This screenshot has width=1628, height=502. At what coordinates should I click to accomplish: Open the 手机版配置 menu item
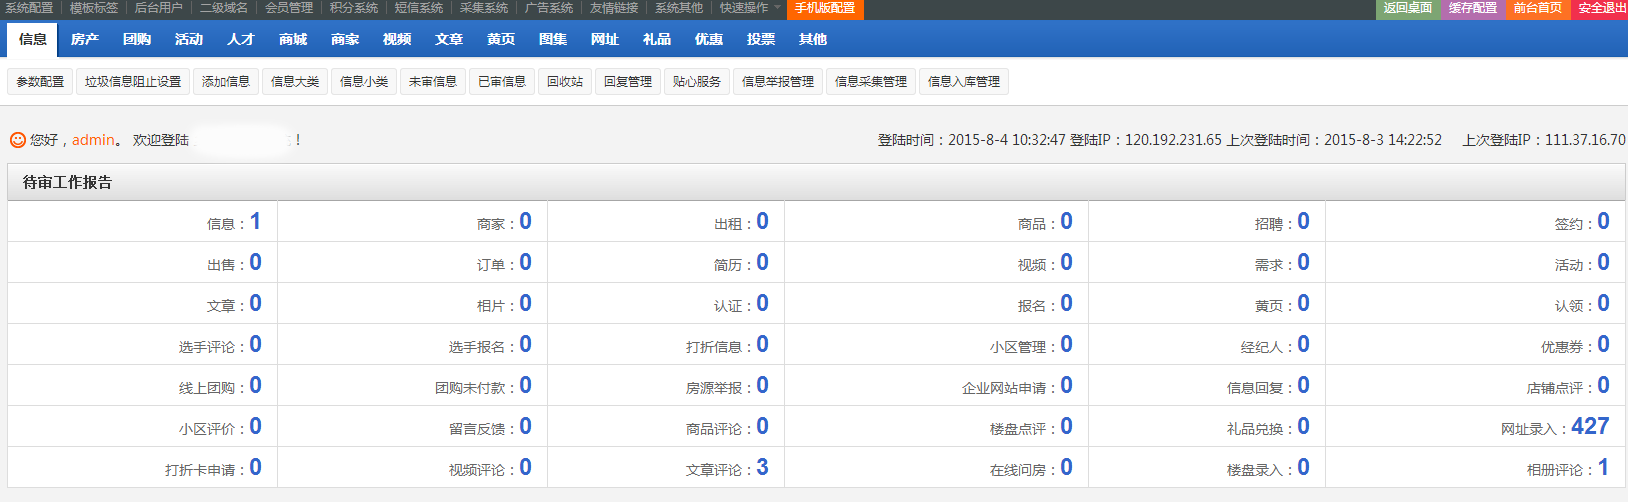coord(825,8)
